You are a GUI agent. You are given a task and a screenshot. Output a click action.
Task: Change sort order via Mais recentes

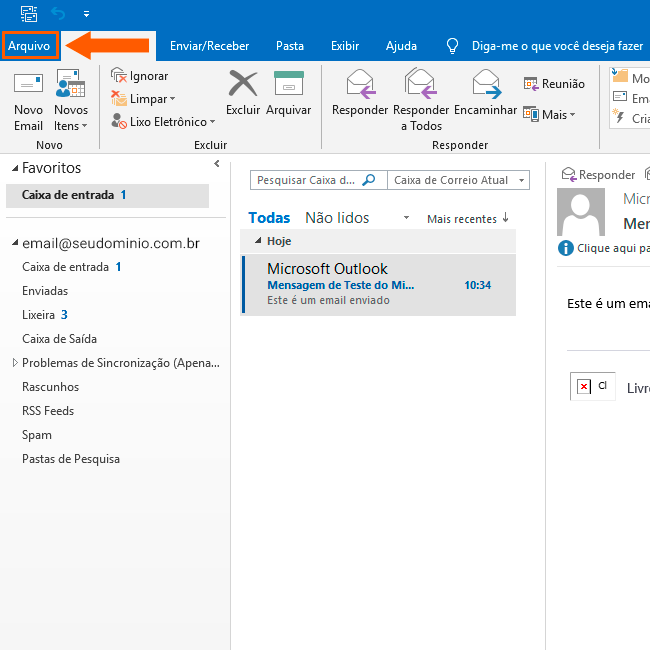point(462,219)
